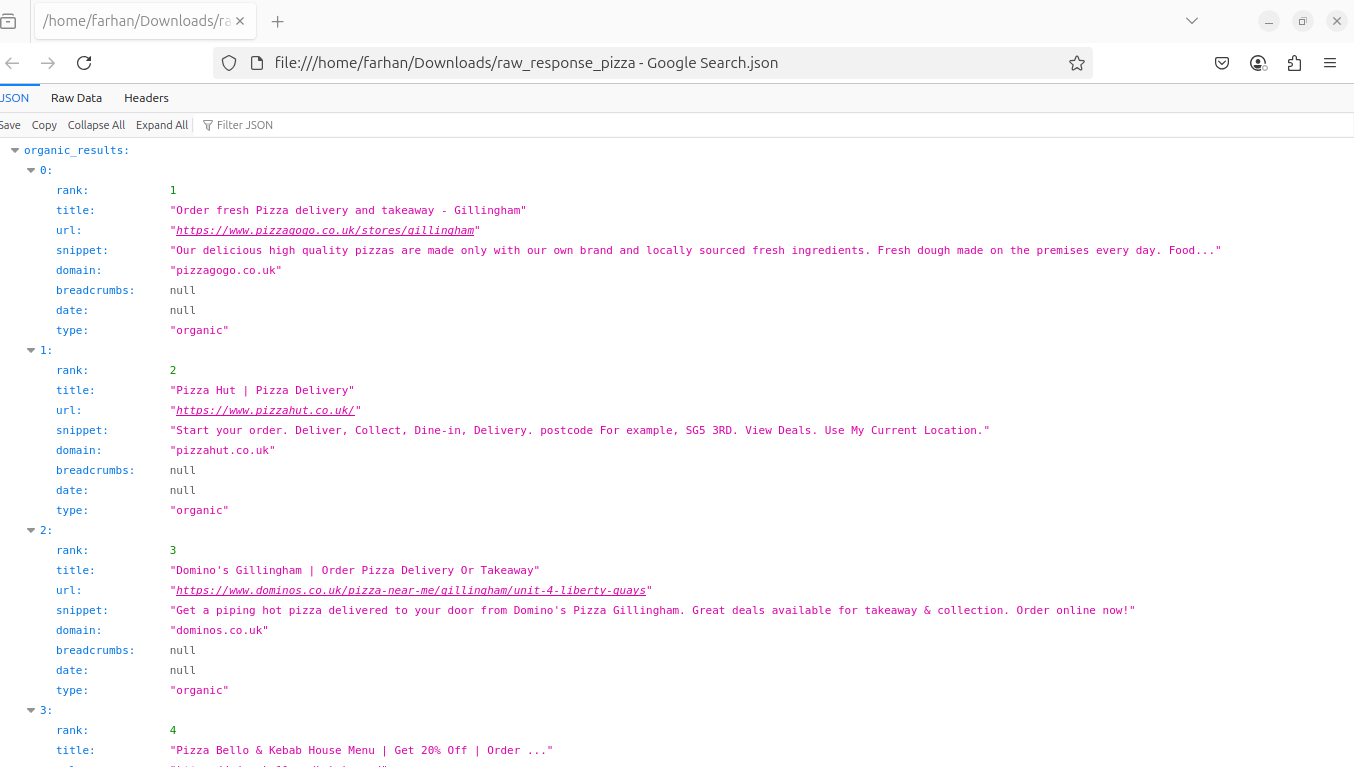Open the Firefox account icon

tap(1258, 63)
